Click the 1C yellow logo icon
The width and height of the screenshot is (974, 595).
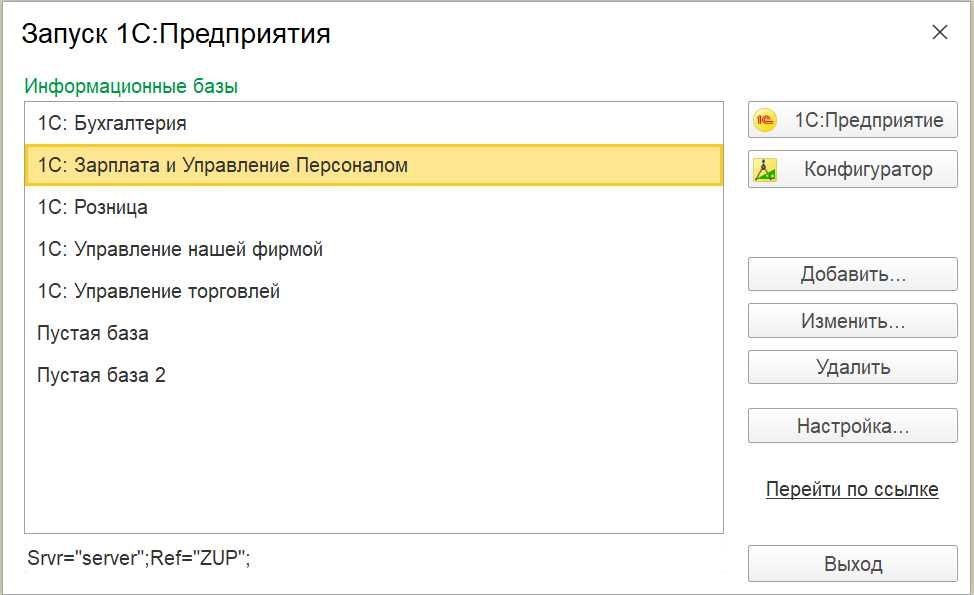765,120
